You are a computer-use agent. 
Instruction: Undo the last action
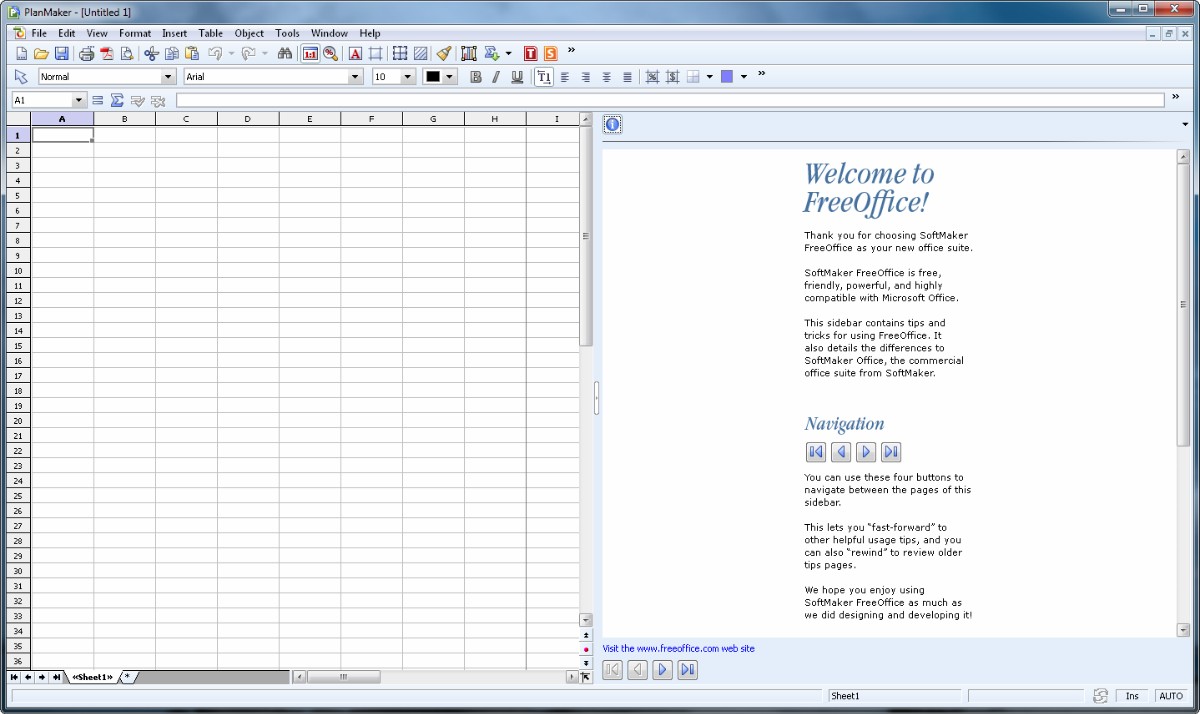click(x=215, y=53)
